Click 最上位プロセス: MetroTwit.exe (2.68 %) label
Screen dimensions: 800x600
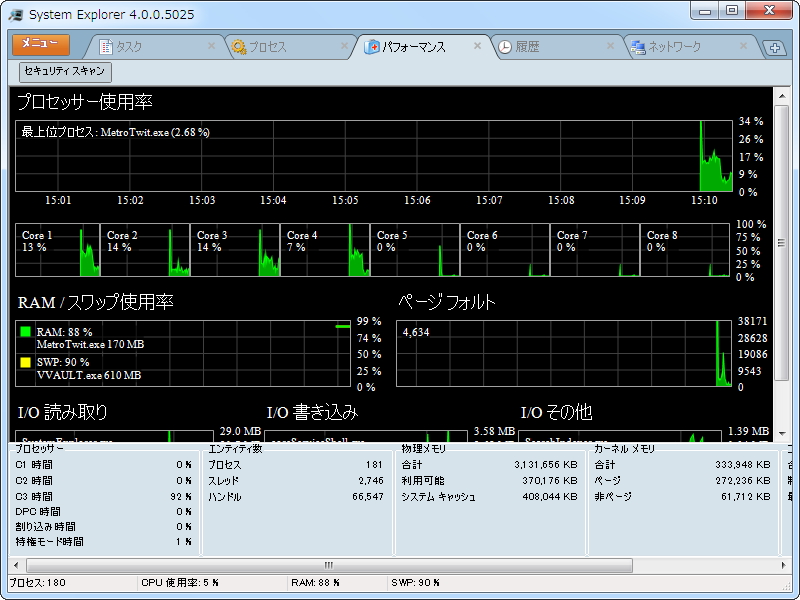pyautogui.click(x=115, y=132)
